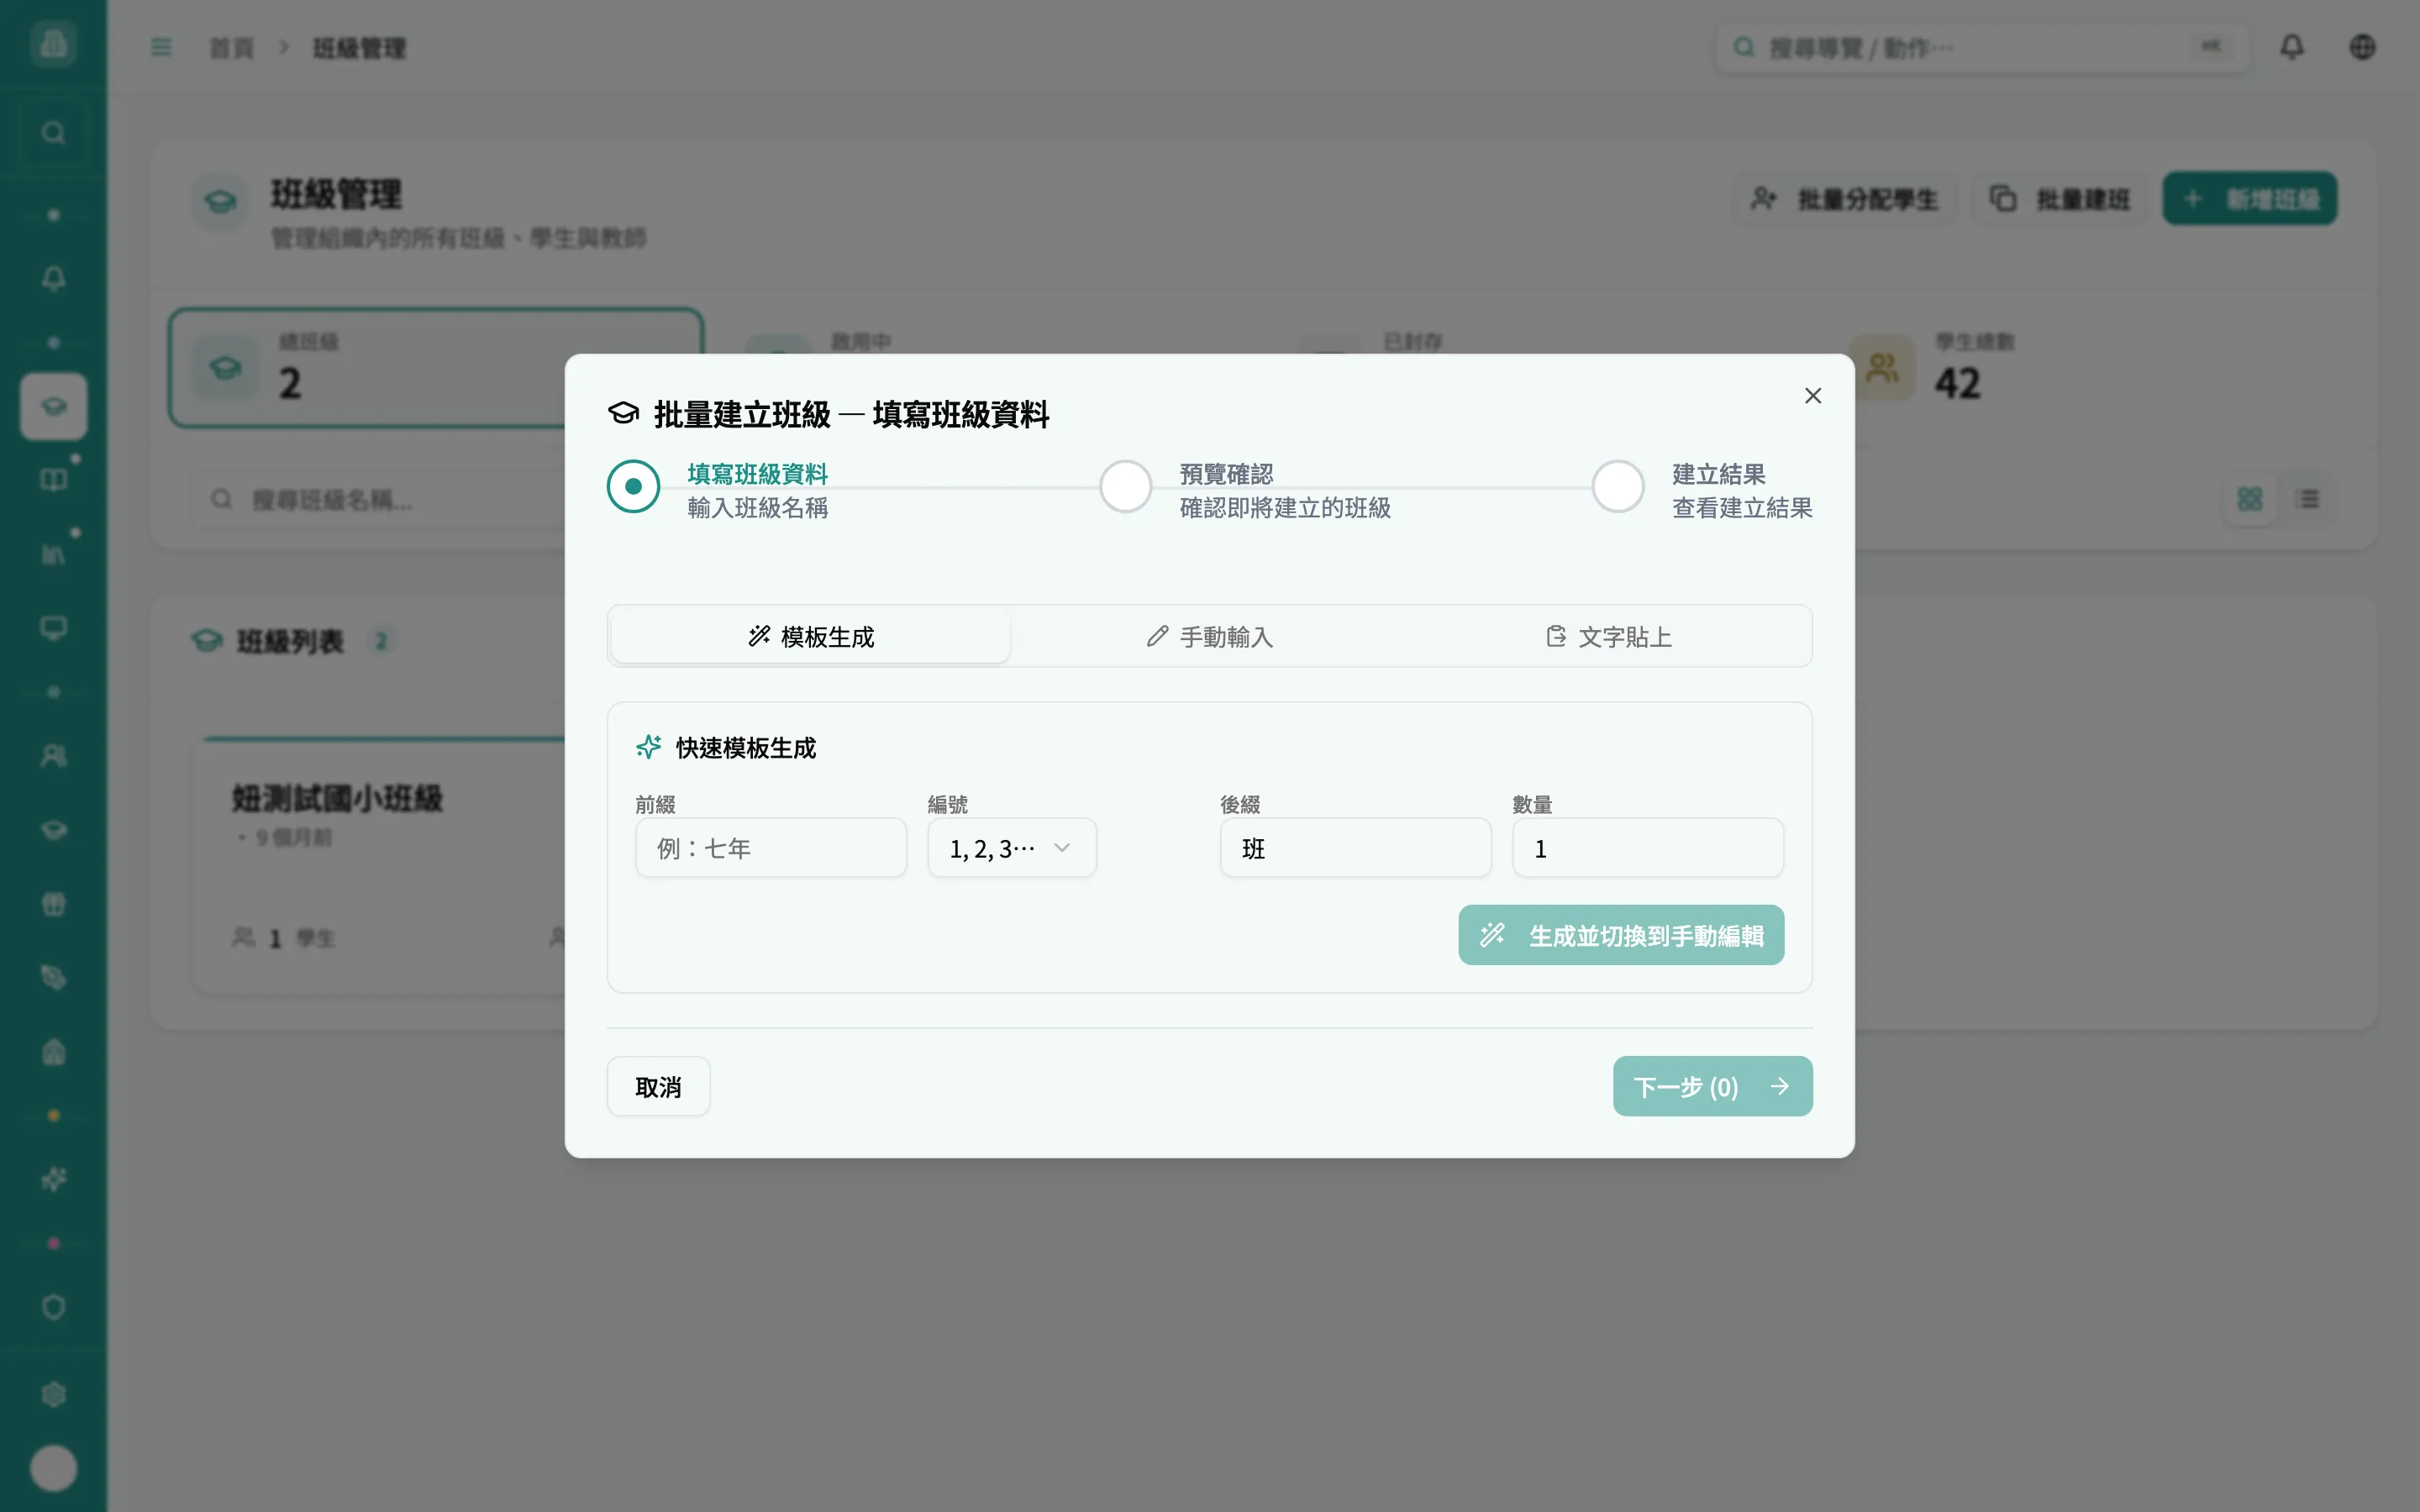
Task: Click the sidebar house icon
Action: (x=53, y=1052)
